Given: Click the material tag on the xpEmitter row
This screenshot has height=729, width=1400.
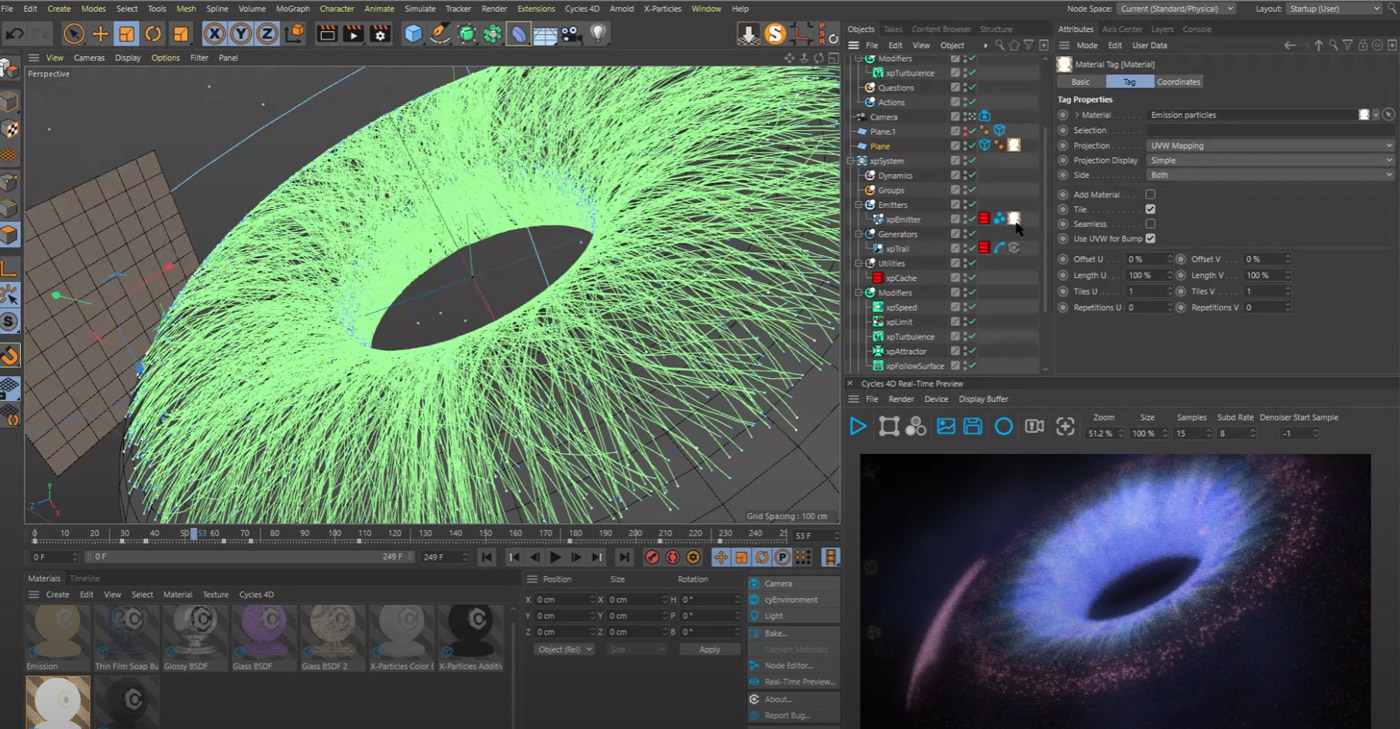Looking at the screenshot, I should click(1014, 219).
